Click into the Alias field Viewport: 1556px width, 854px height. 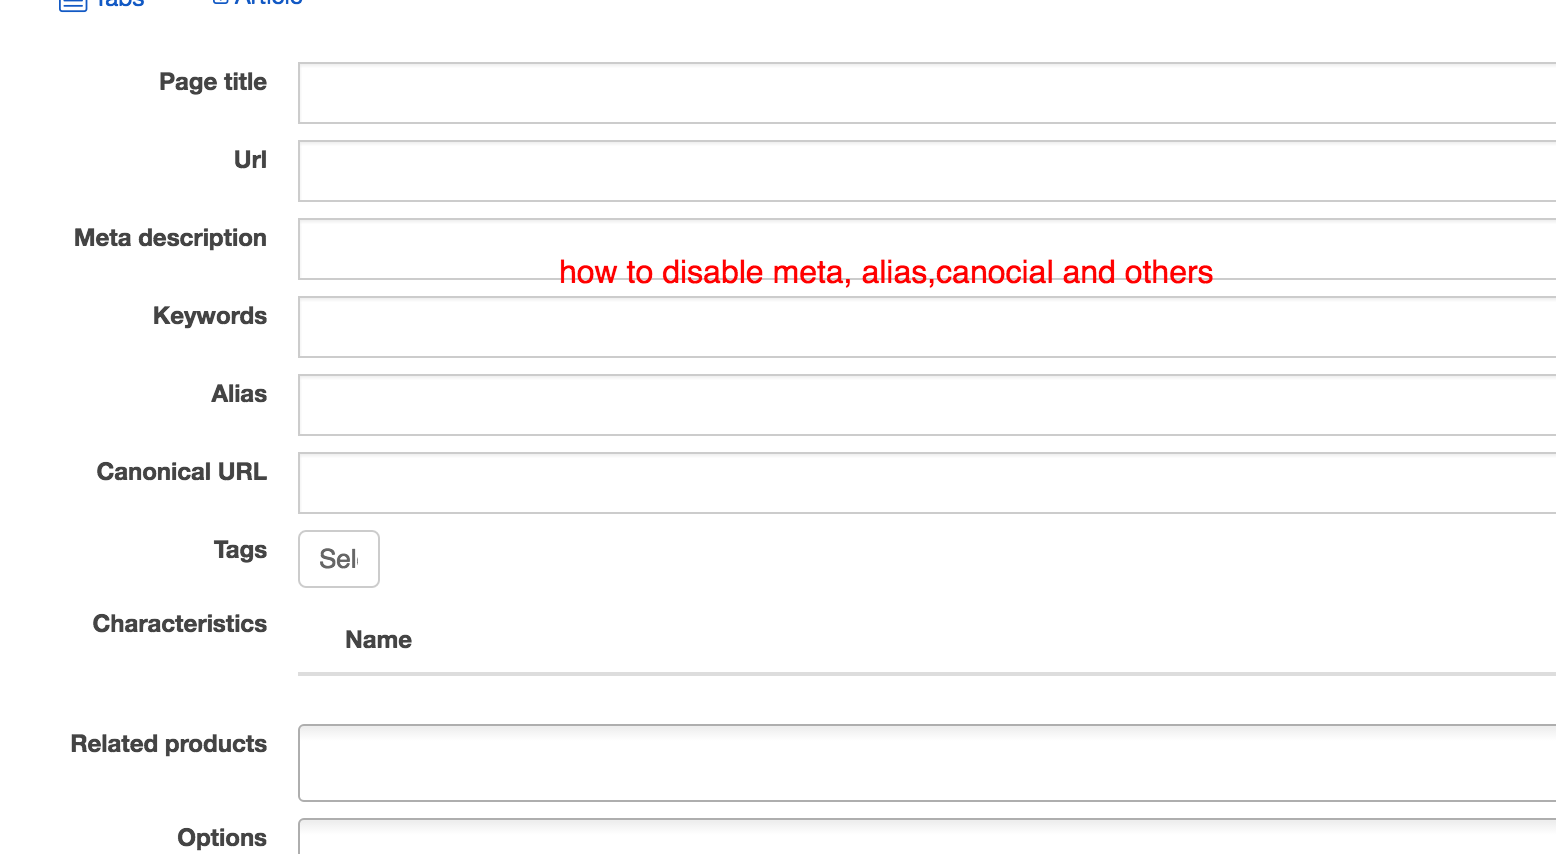tap(926, 405)
